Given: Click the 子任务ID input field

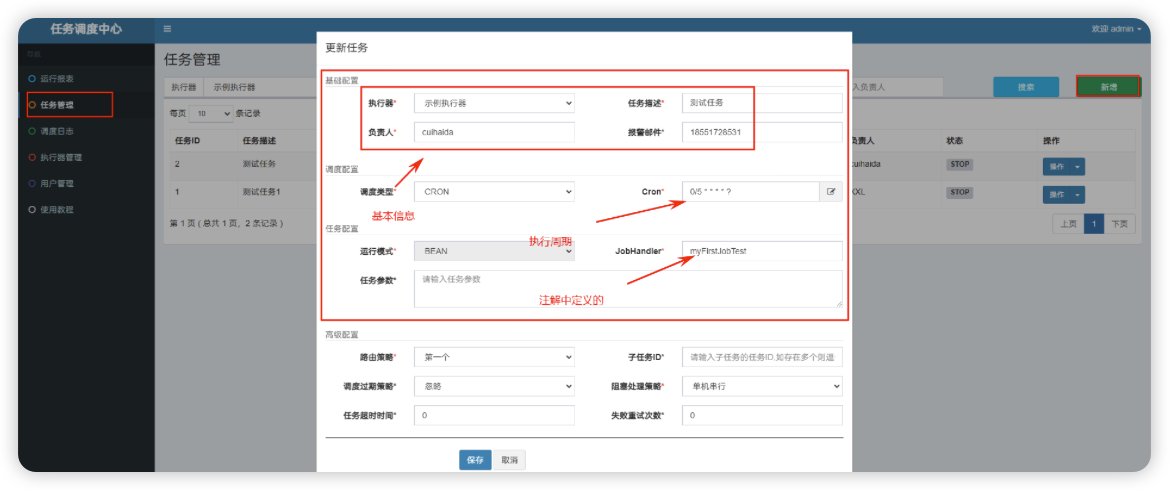Looking at the screenshot, I should coord(762,357).
